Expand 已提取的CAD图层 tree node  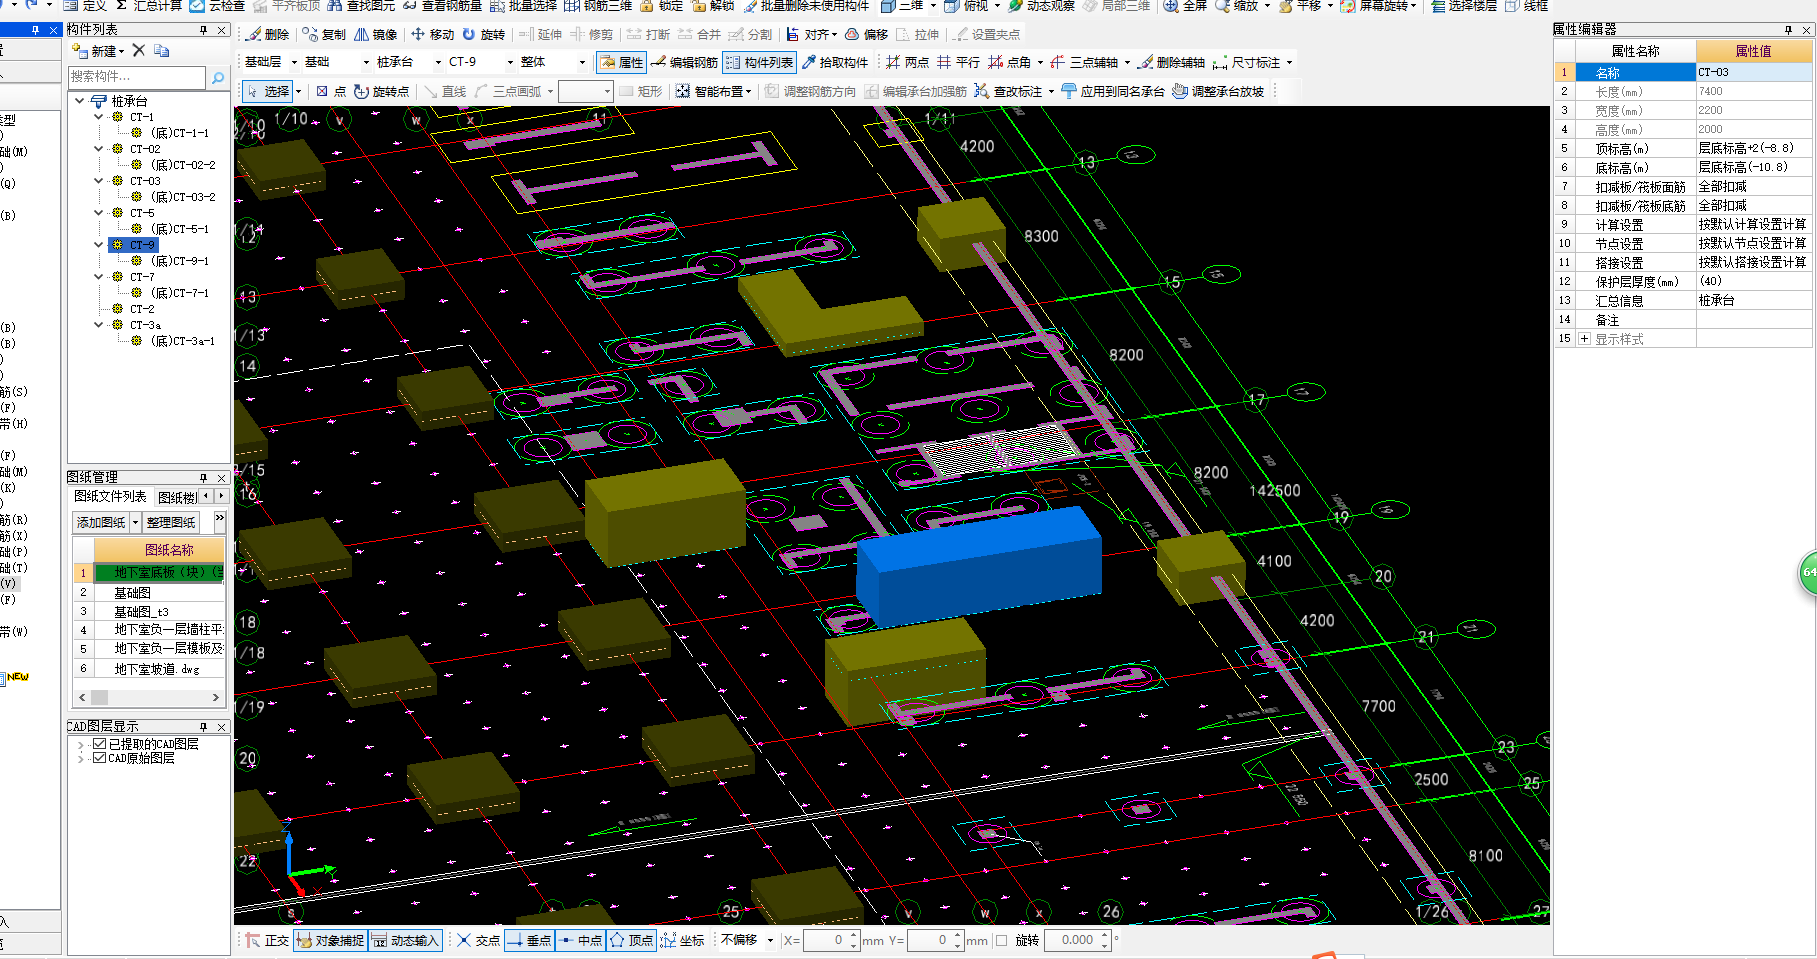coord(80,744)
